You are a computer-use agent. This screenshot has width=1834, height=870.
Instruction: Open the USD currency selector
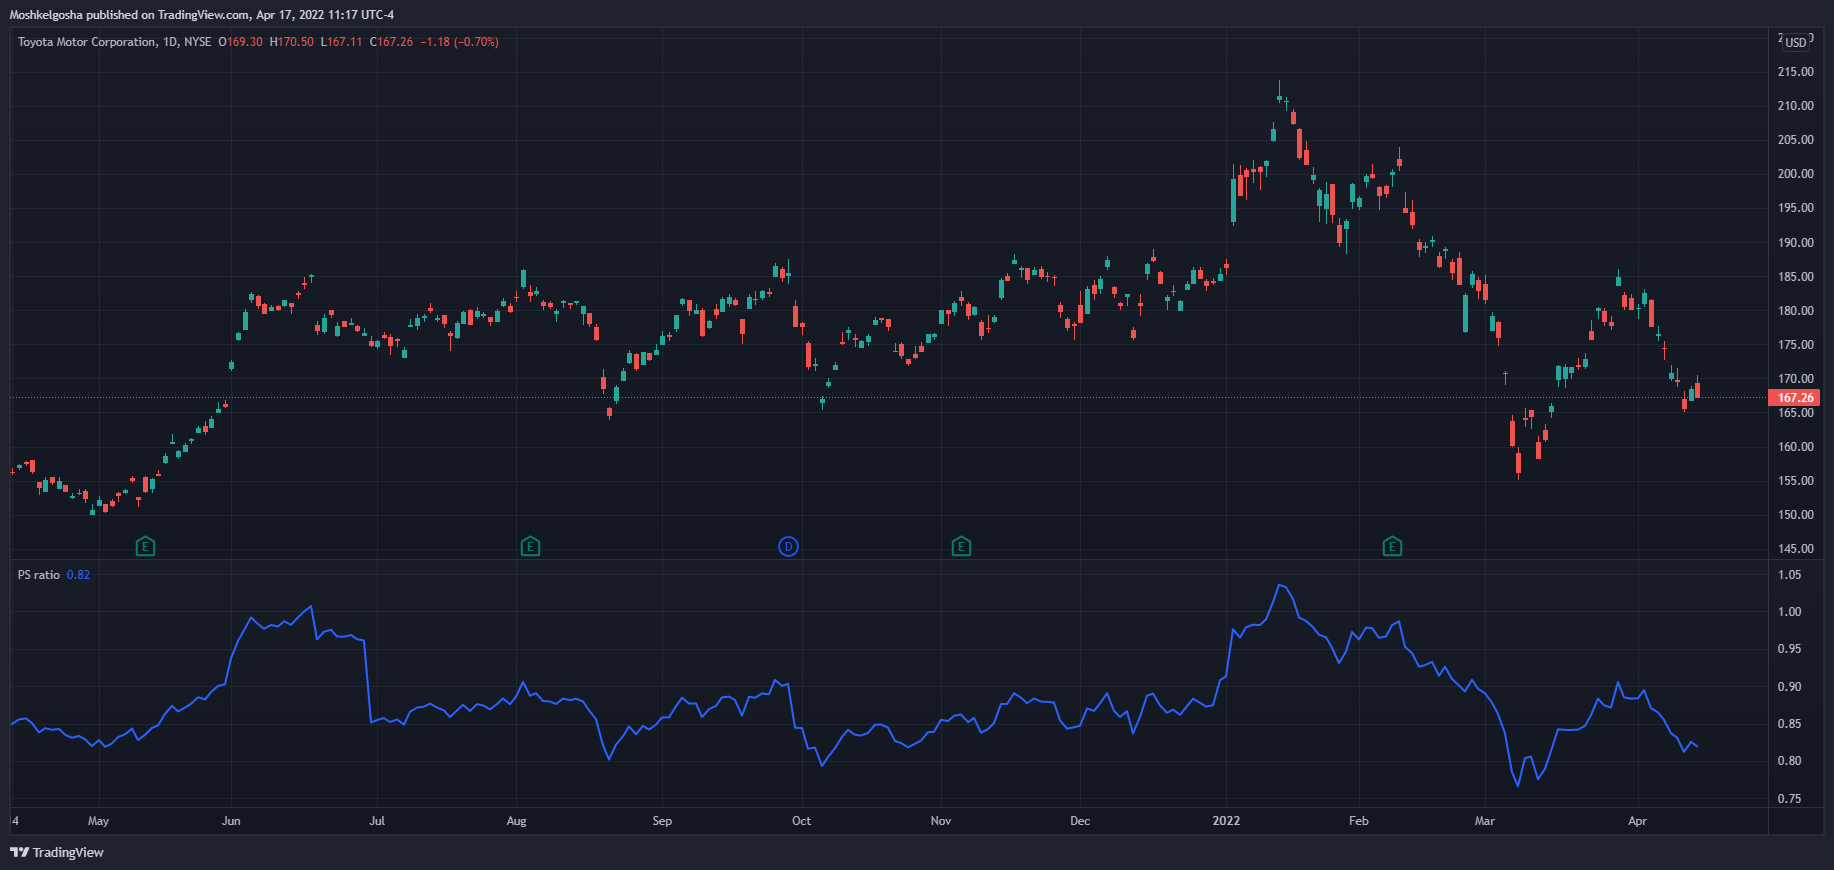tap(1796, 42)
